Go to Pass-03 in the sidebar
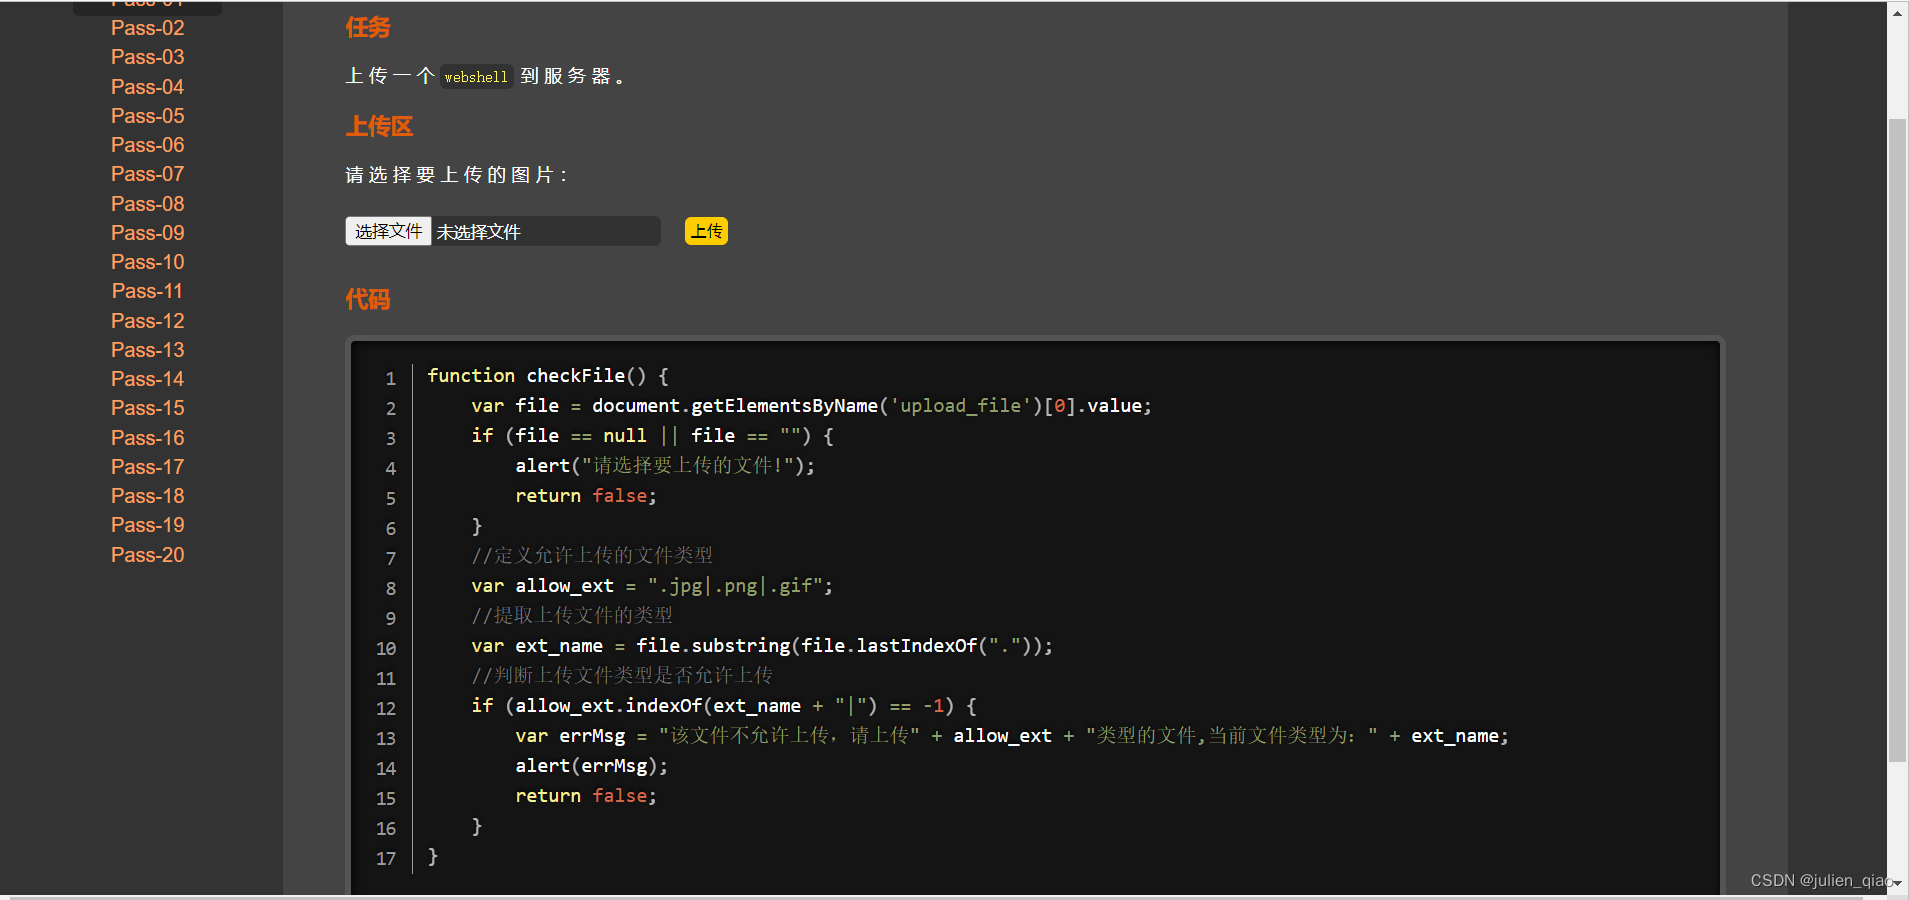 point(147,57)
